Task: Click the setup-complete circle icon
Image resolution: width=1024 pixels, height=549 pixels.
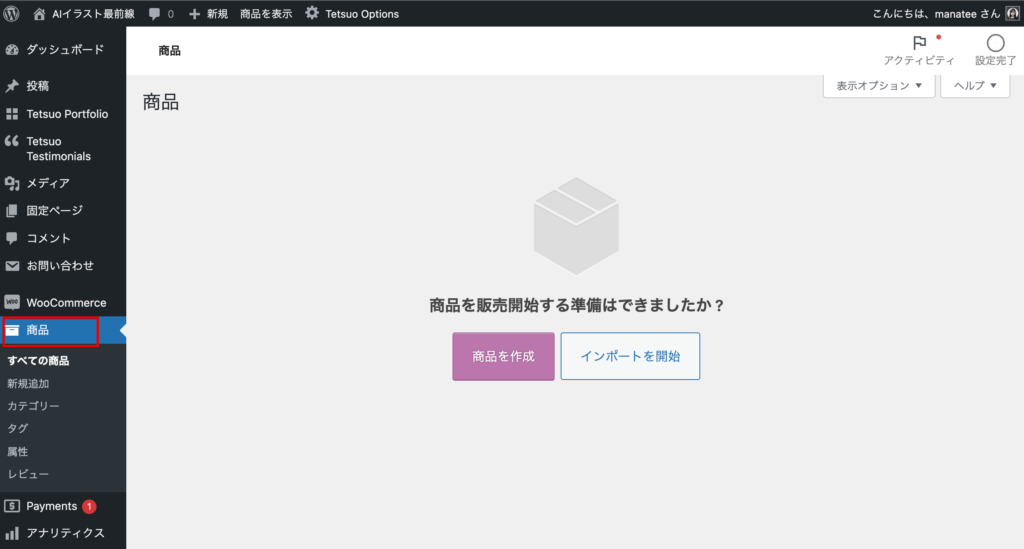Action: (x=995, y=43)
